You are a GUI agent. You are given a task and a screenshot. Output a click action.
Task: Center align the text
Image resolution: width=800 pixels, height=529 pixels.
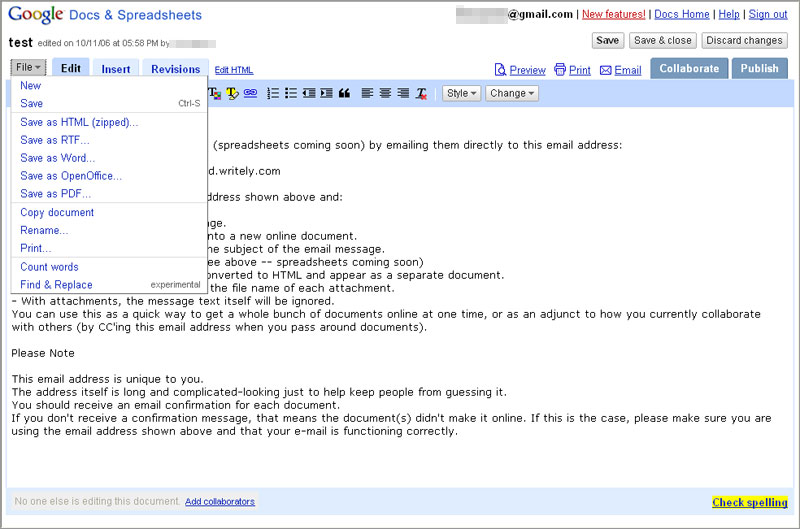click(385, 93)
